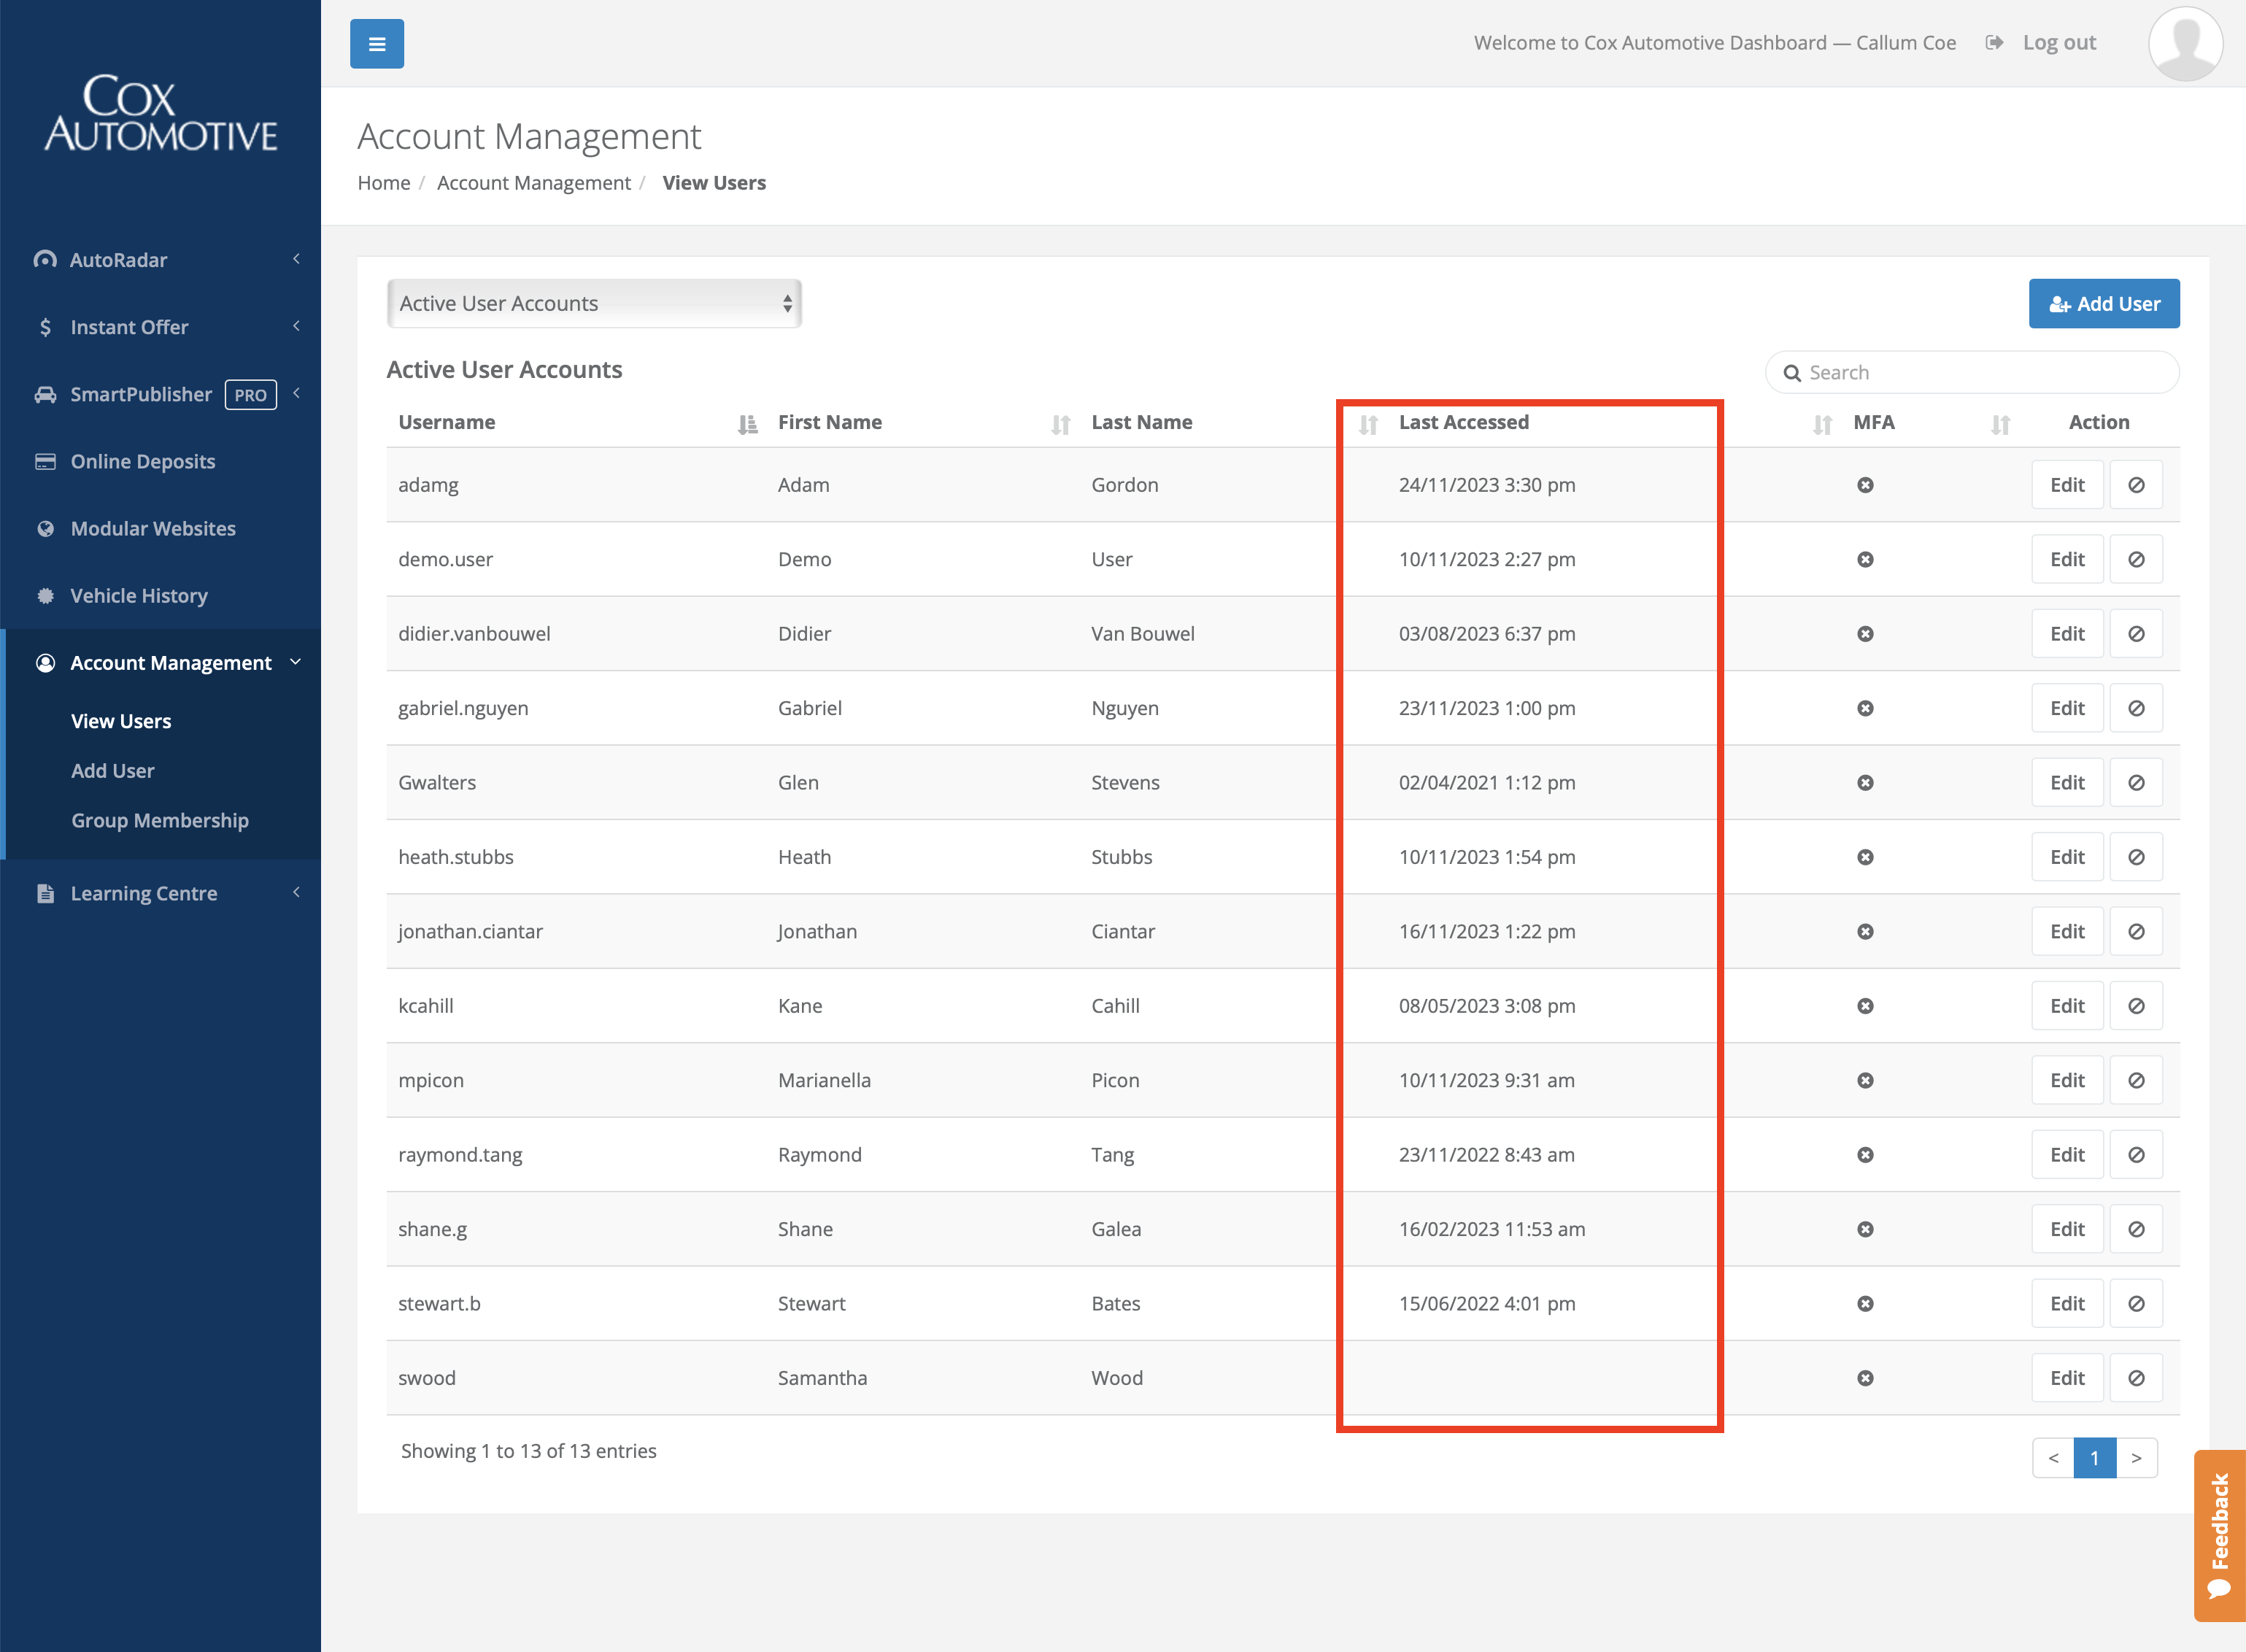The height and width of the screenshot is (1652, 2246).
Task: Click the MFA status icon for kcahill
Action: point(1865,1006)
